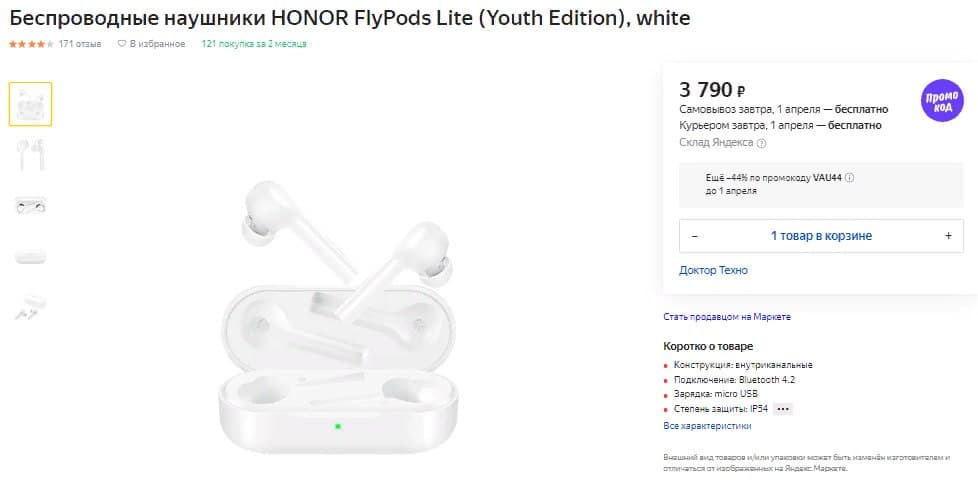Click the 121 покупка за 2 месяца label
Image resolution: width=978 pixels, height=488 pixels.
coord(254,44)
